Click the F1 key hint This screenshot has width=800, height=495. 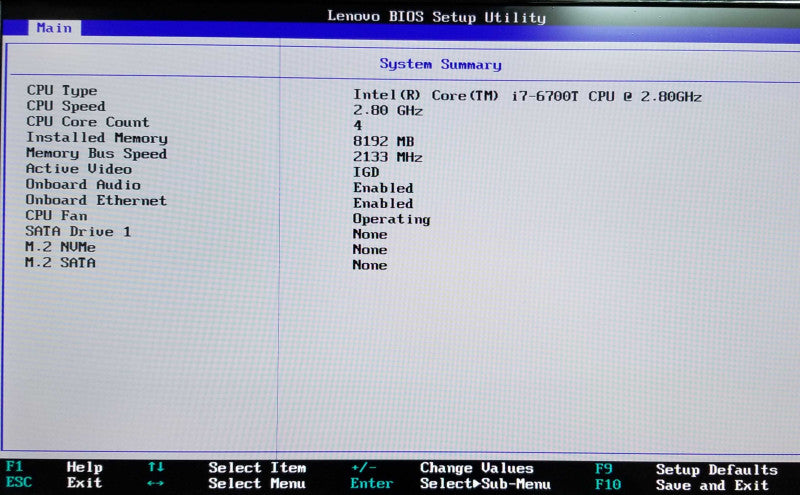coord(14,466)
